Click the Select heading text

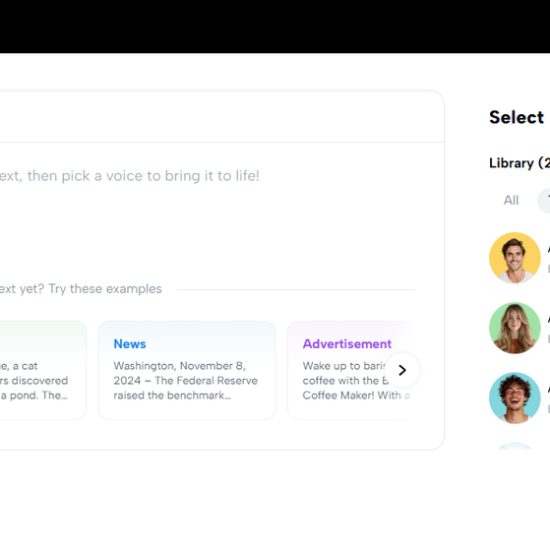click(x=516, y=117)
